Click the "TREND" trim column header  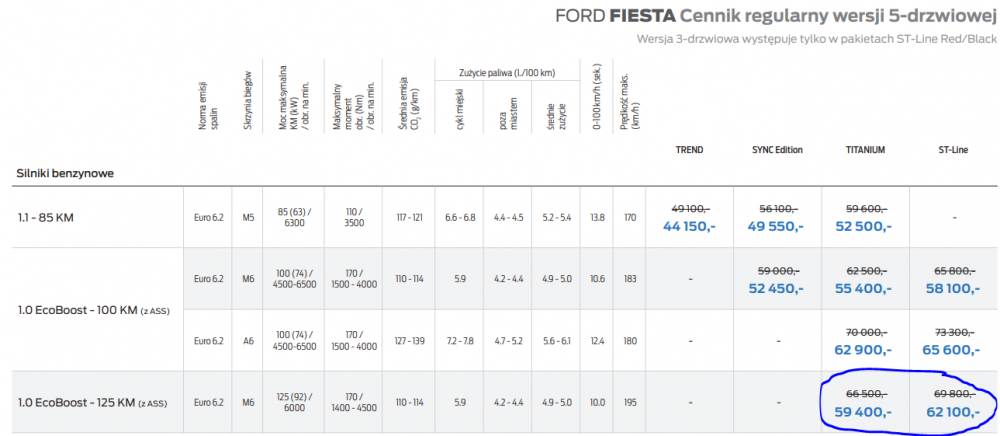[689, 150]
